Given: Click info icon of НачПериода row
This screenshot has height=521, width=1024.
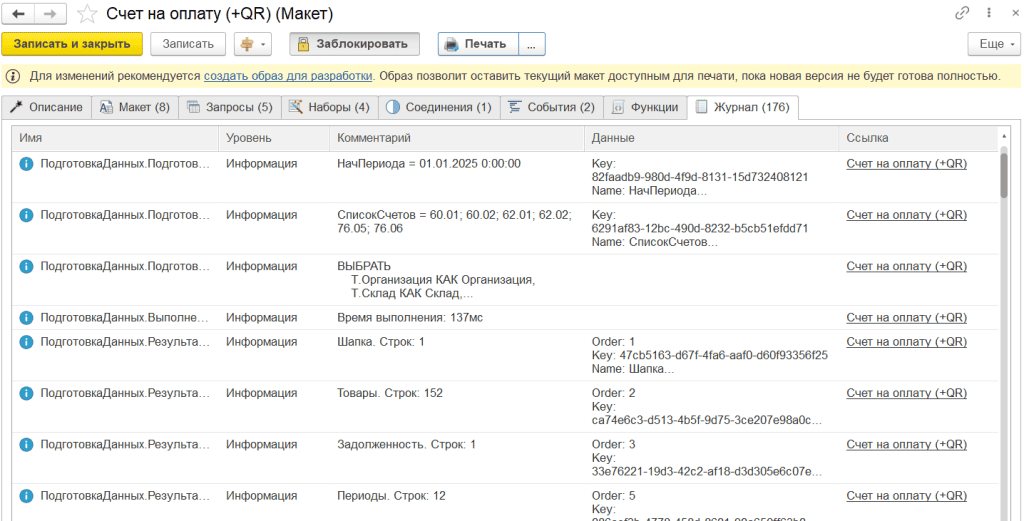Looking at the screenshot, I should click(x=26, y=164).
